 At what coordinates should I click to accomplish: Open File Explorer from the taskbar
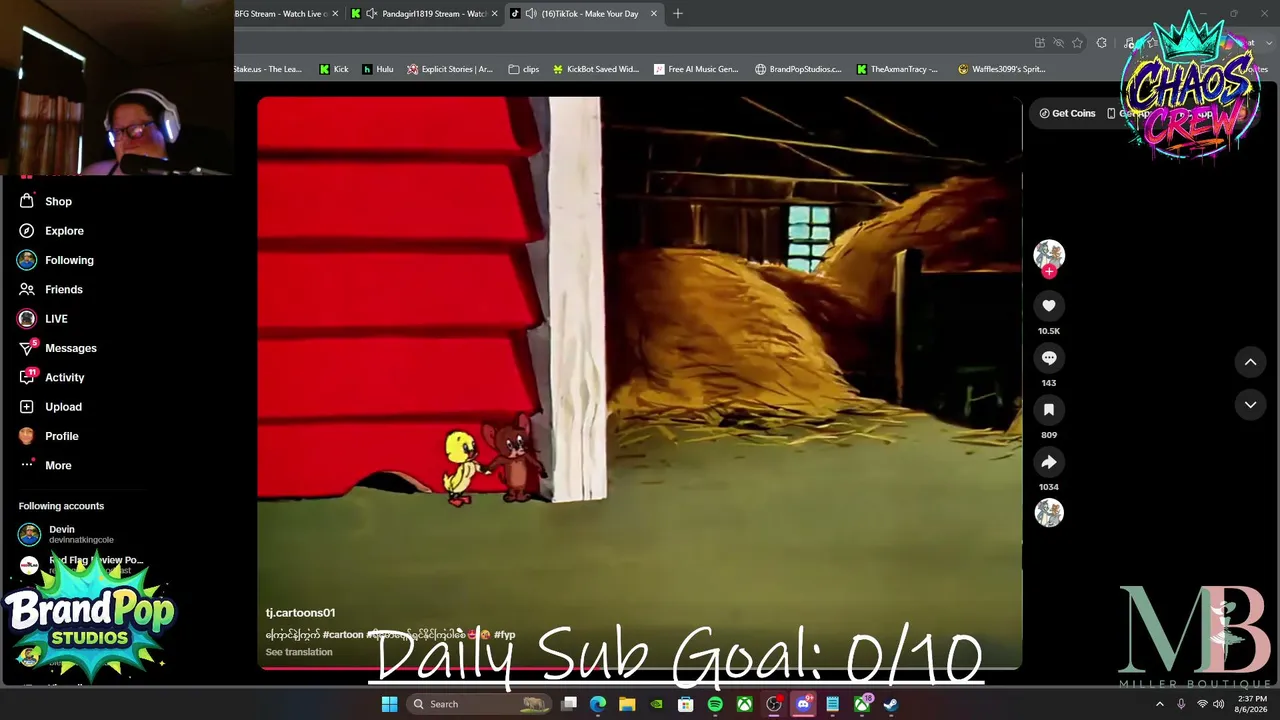tap(627, 704)
